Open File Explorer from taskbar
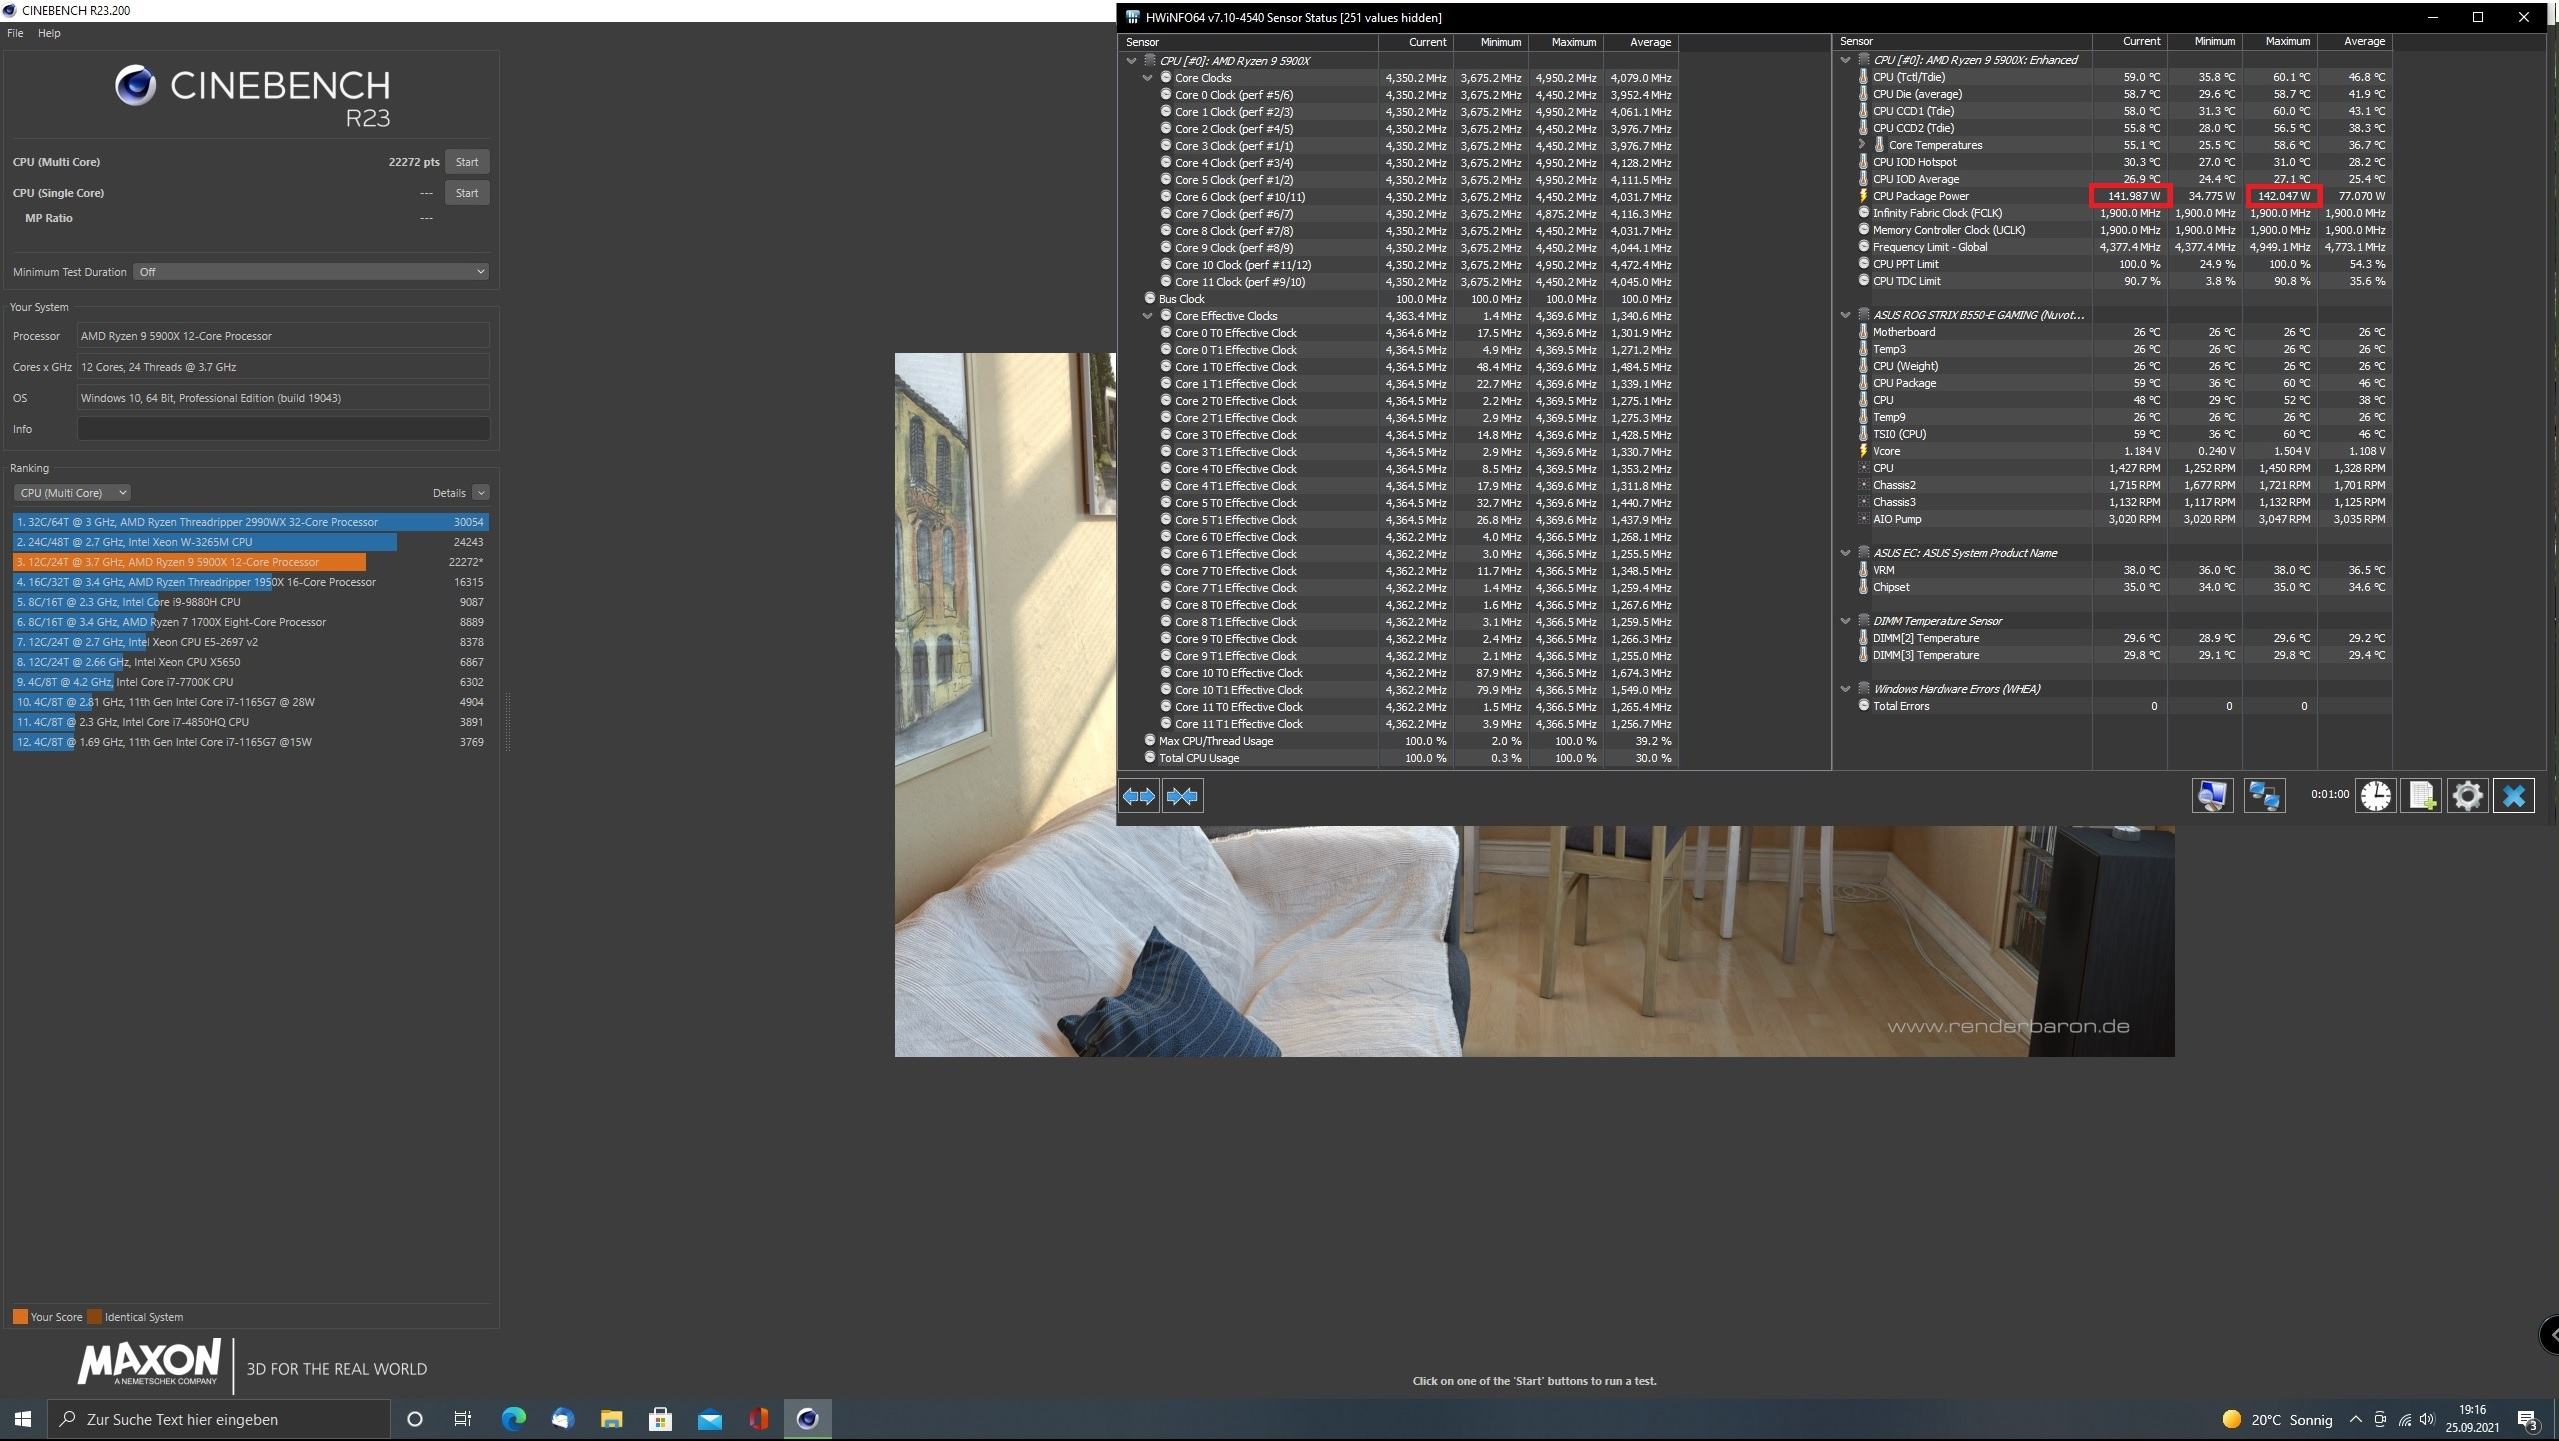Viewport: 2559px width, 1441px height. pyautogui.click(x=611, y=1419)
